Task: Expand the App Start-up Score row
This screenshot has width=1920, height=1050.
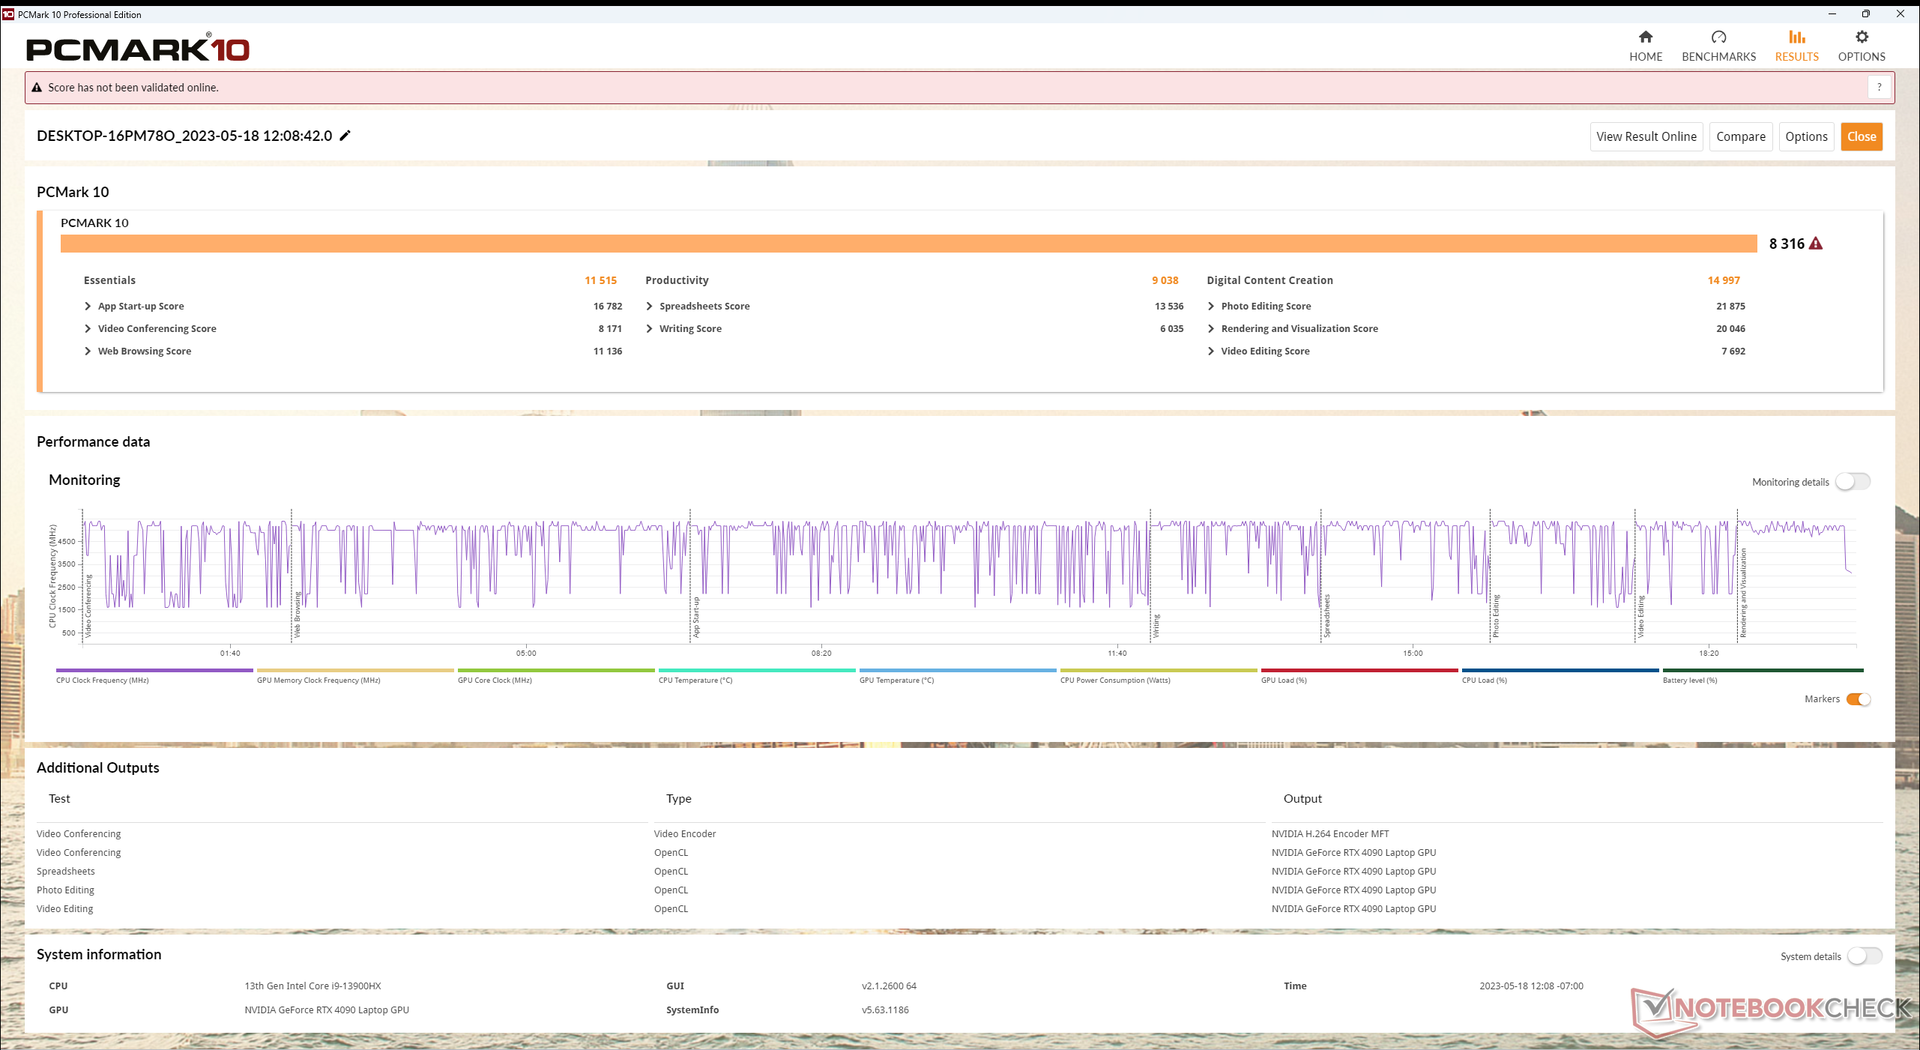Action: (x=88, y=307)
